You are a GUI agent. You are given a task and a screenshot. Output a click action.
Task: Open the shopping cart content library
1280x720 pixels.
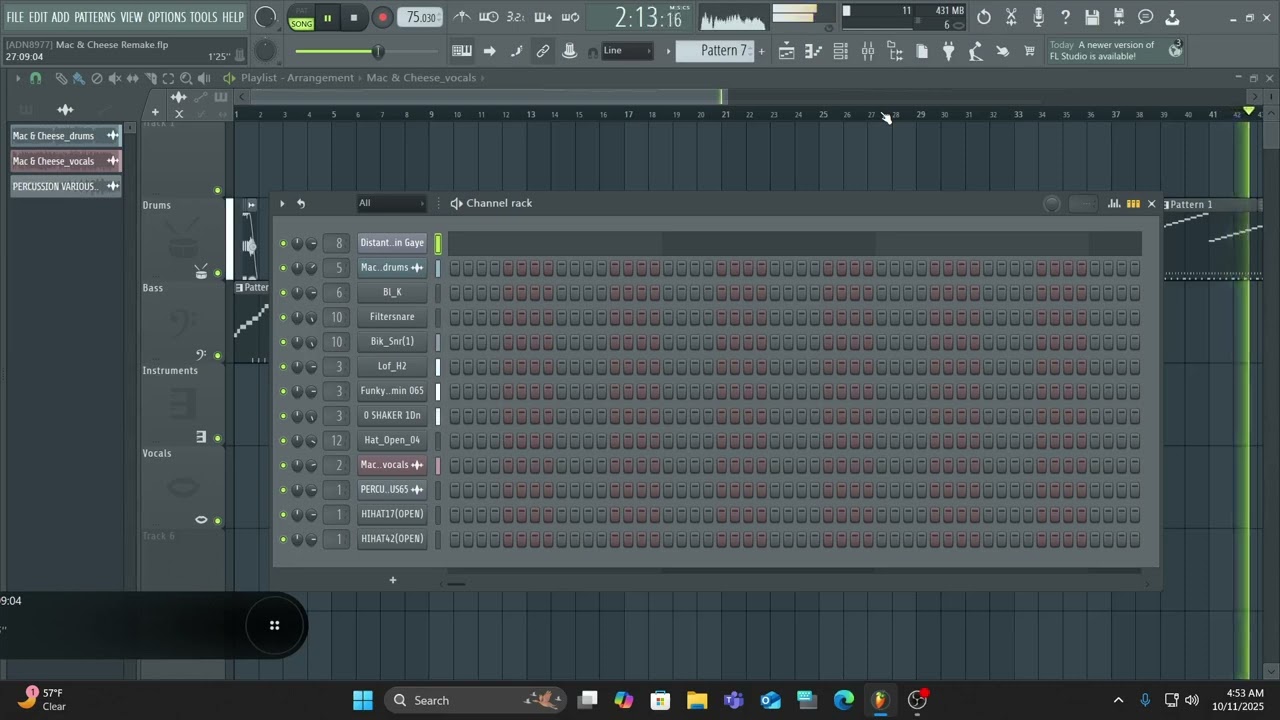[x=1030, y=51]
